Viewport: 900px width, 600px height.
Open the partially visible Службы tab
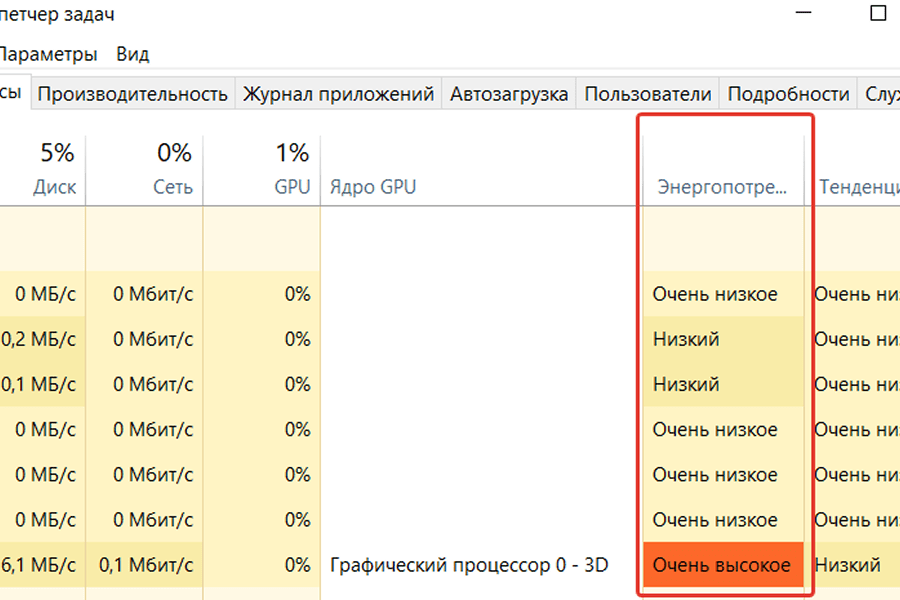pos(880,94)
